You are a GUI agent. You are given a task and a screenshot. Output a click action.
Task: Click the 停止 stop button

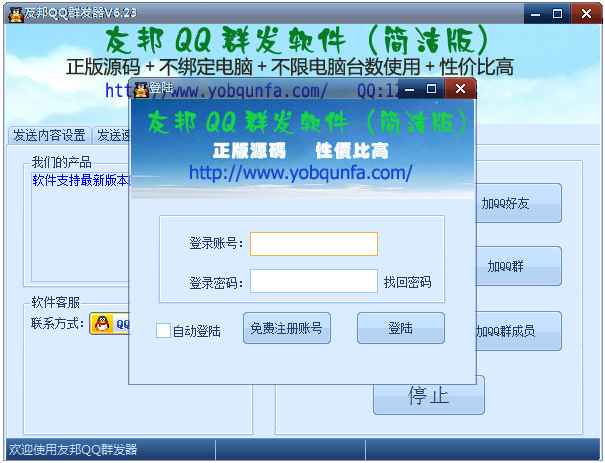click(429, 398)
